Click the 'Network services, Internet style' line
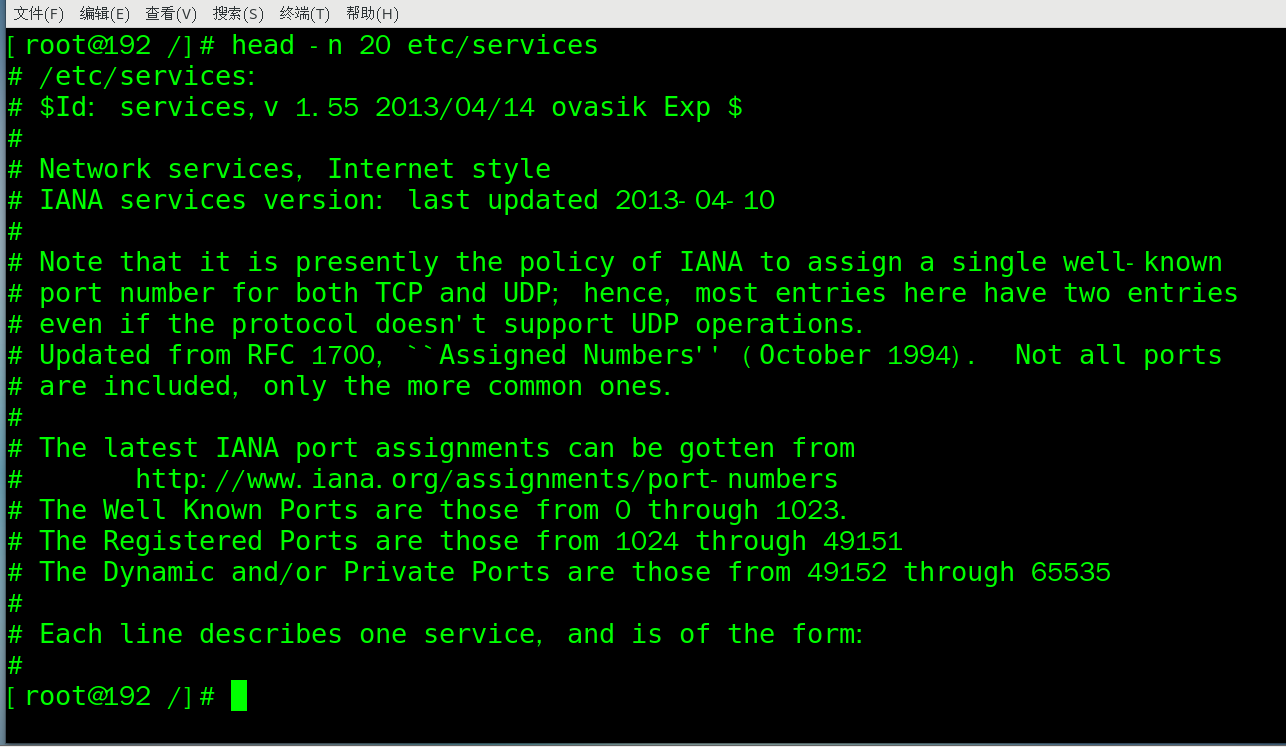The height and width of the screenshot is (747, 1286). (294, 169)
